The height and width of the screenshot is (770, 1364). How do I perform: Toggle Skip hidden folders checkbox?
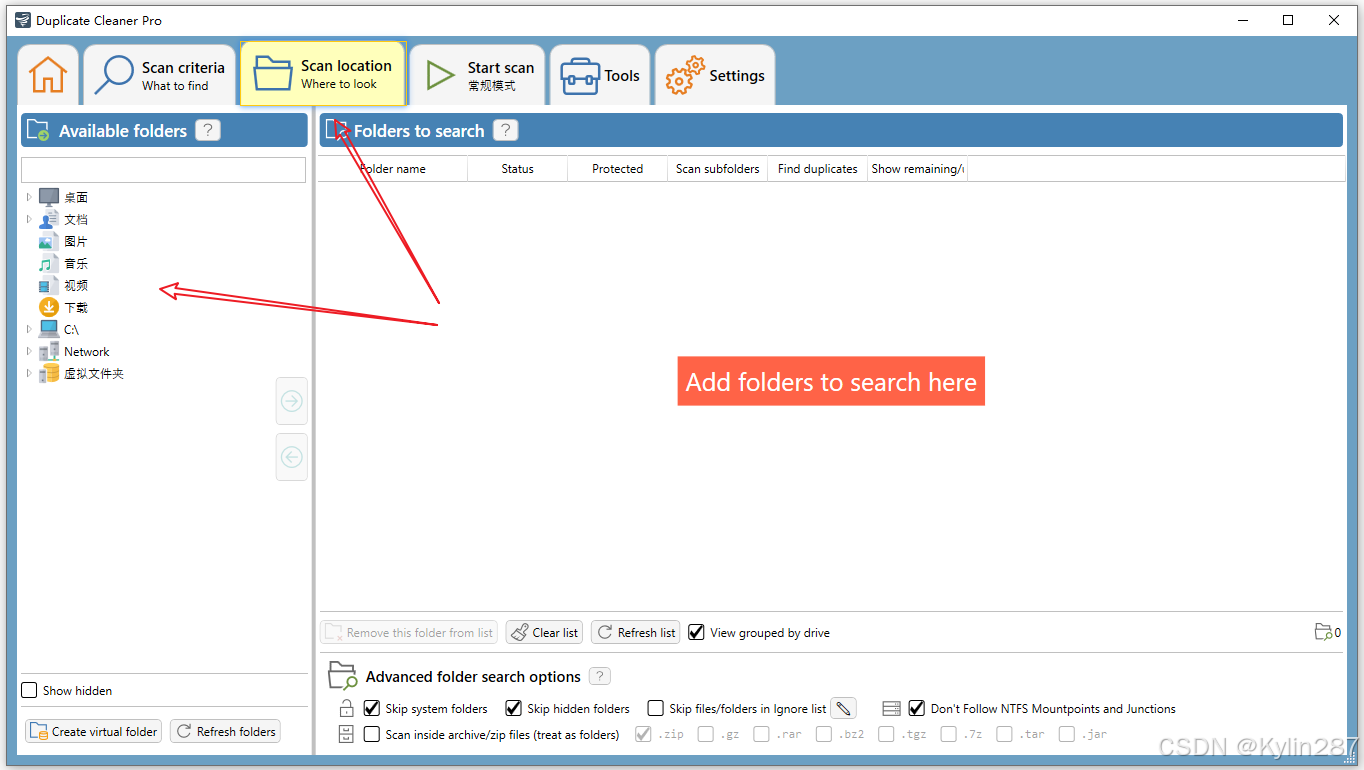point(513,708)
